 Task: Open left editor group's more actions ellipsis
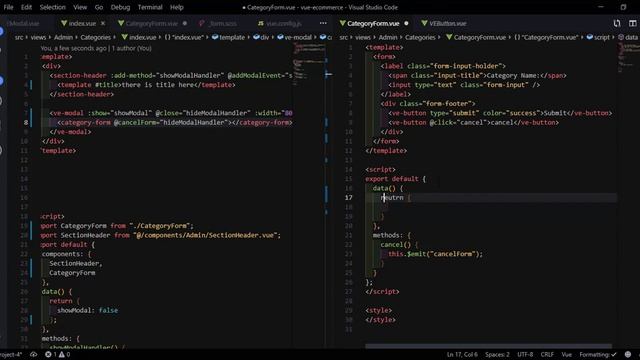(323, 23)
